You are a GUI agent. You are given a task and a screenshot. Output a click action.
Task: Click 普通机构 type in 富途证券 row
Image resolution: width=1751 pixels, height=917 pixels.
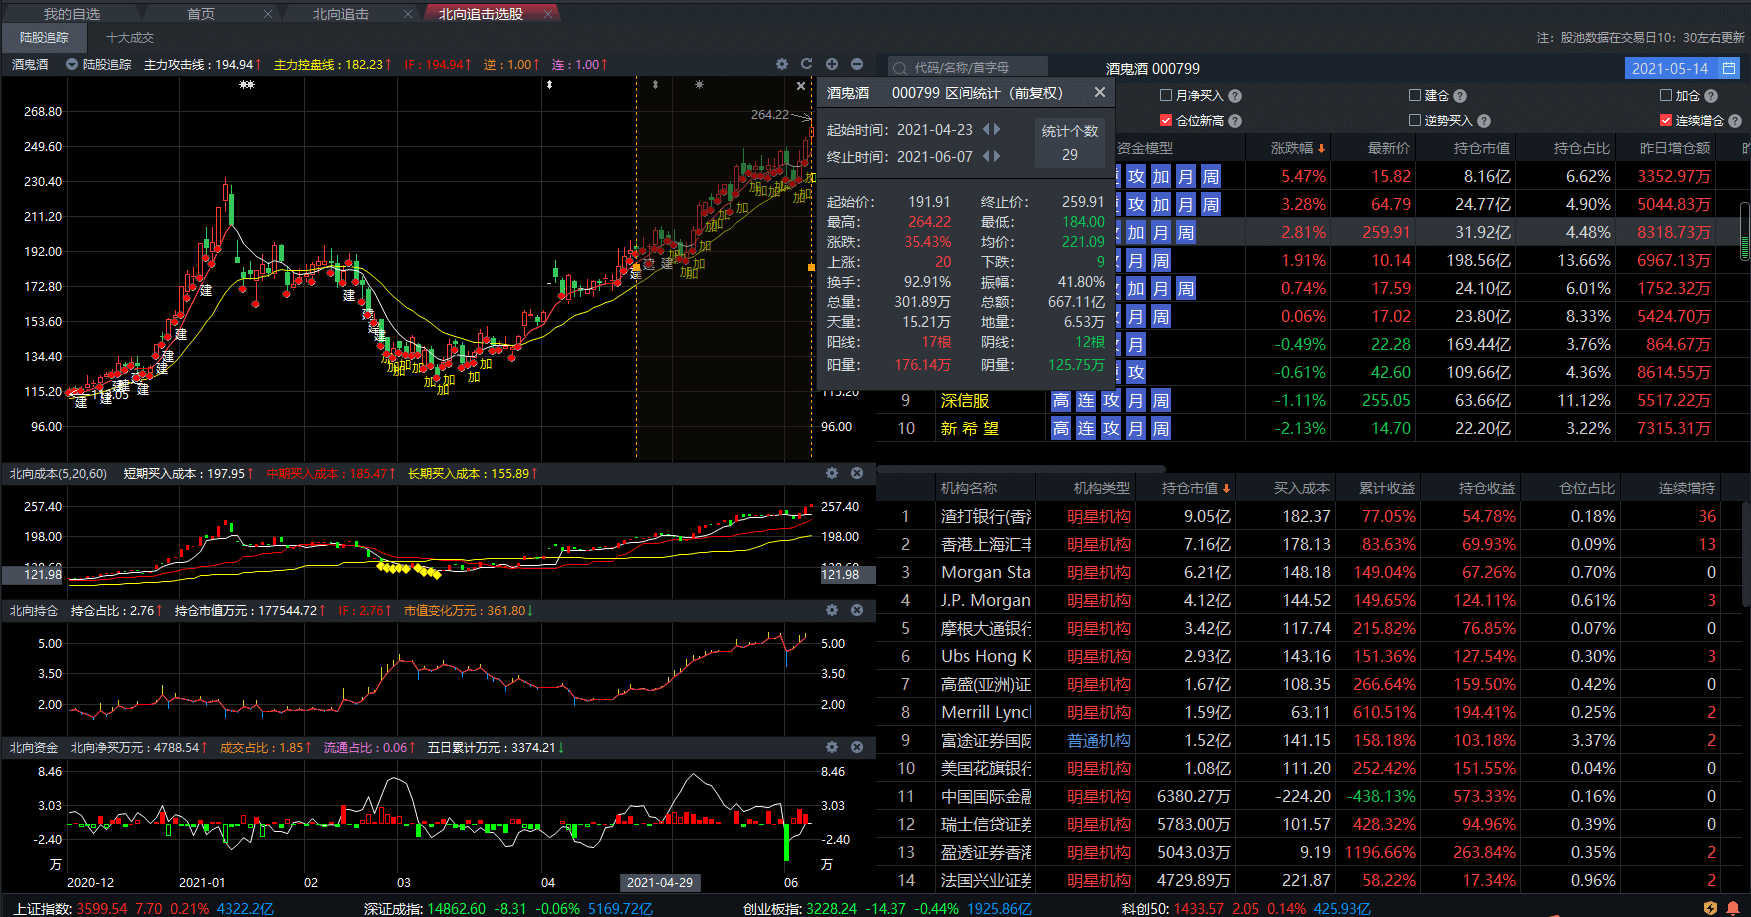click(1098, 741)
